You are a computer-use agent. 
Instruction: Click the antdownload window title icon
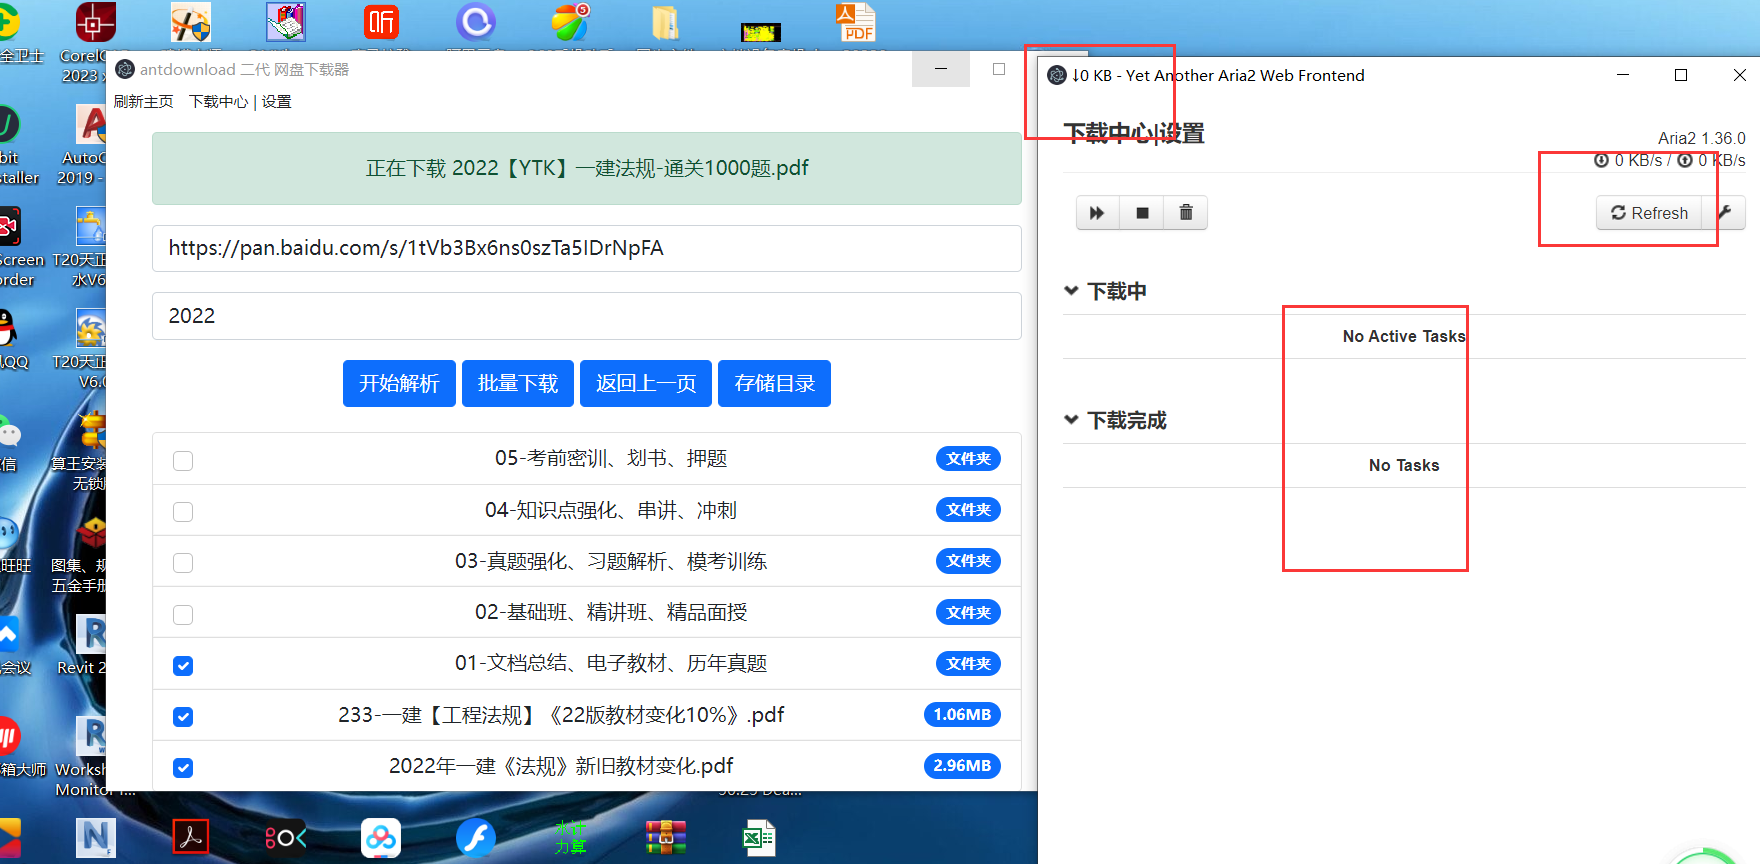pos(125,69)
